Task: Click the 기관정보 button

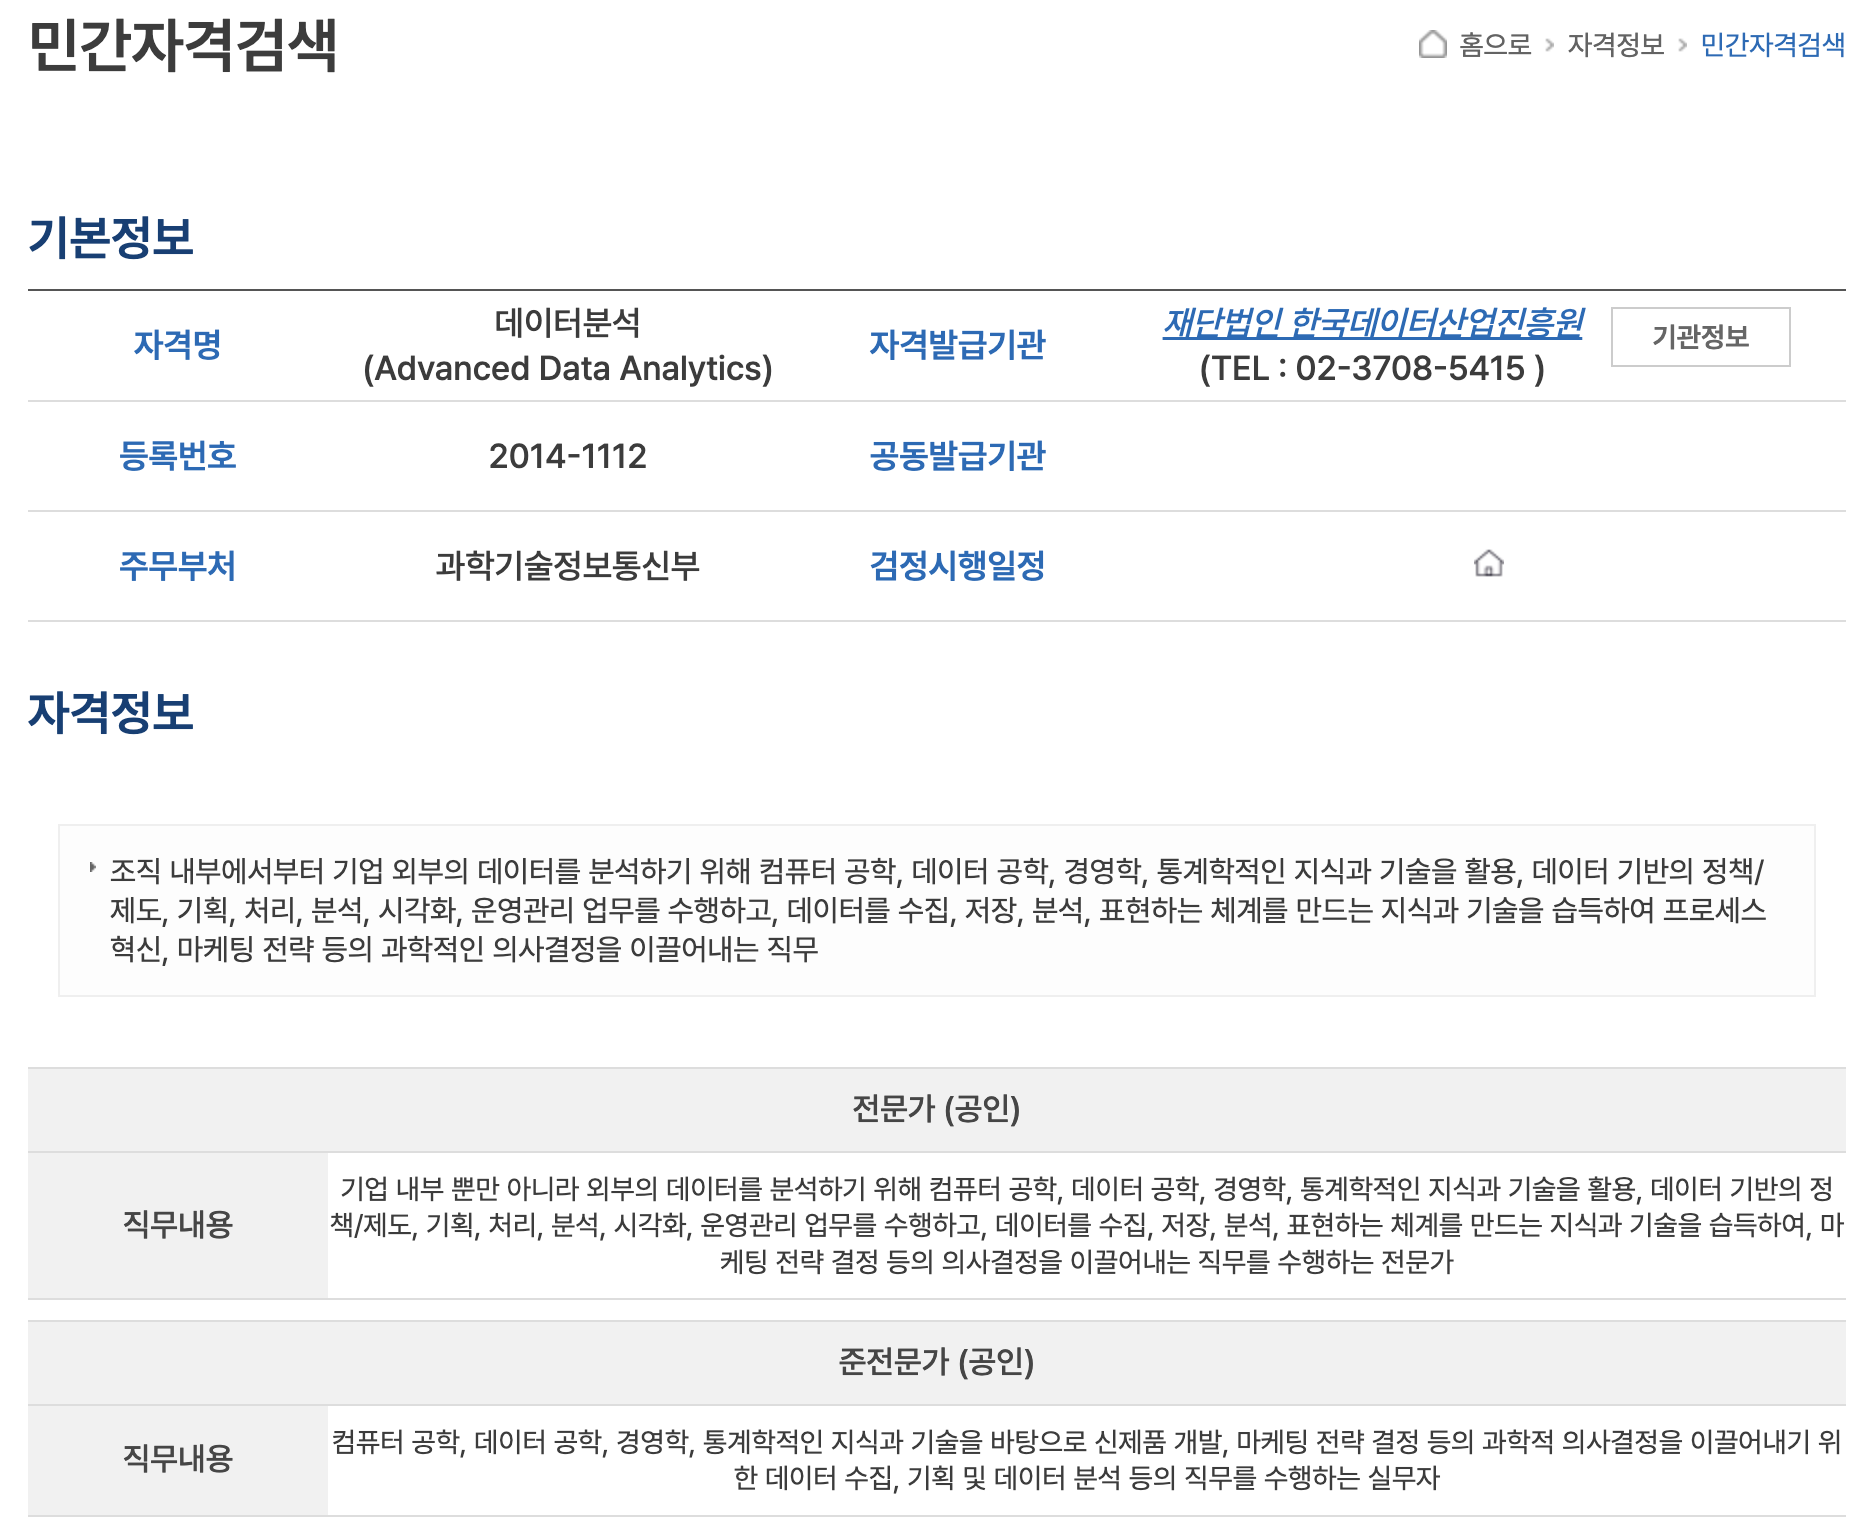Action: coord(1700,337)
